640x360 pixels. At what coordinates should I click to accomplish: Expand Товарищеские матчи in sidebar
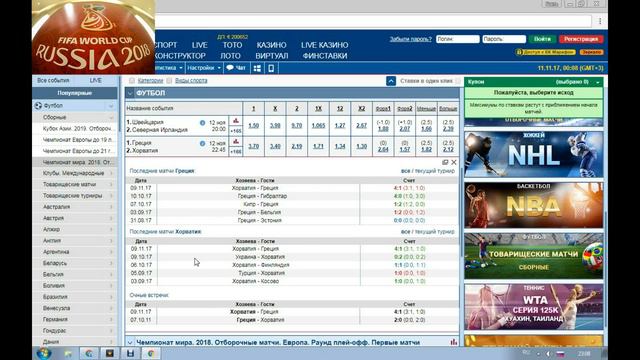click(x=75, y=184)
